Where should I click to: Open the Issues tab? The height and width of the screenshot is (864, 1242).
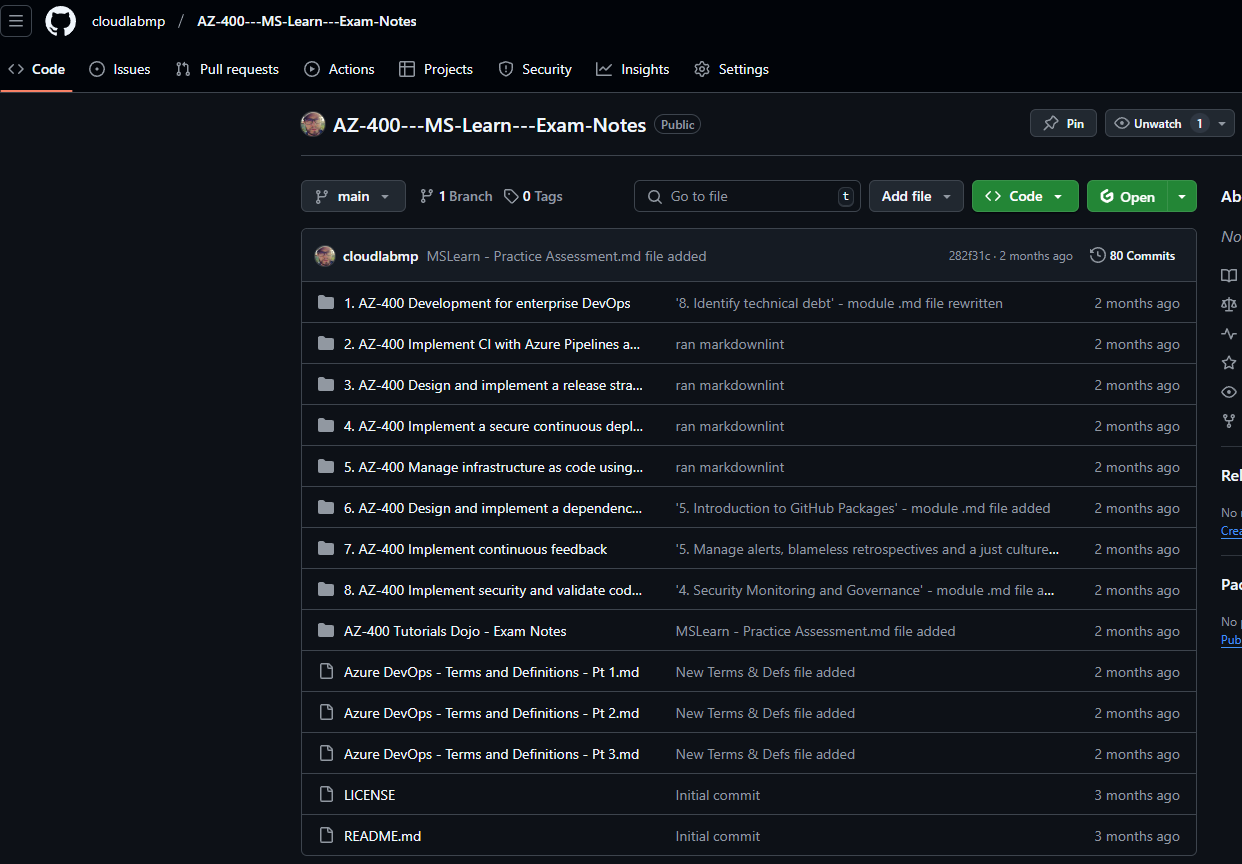[120, 69]
